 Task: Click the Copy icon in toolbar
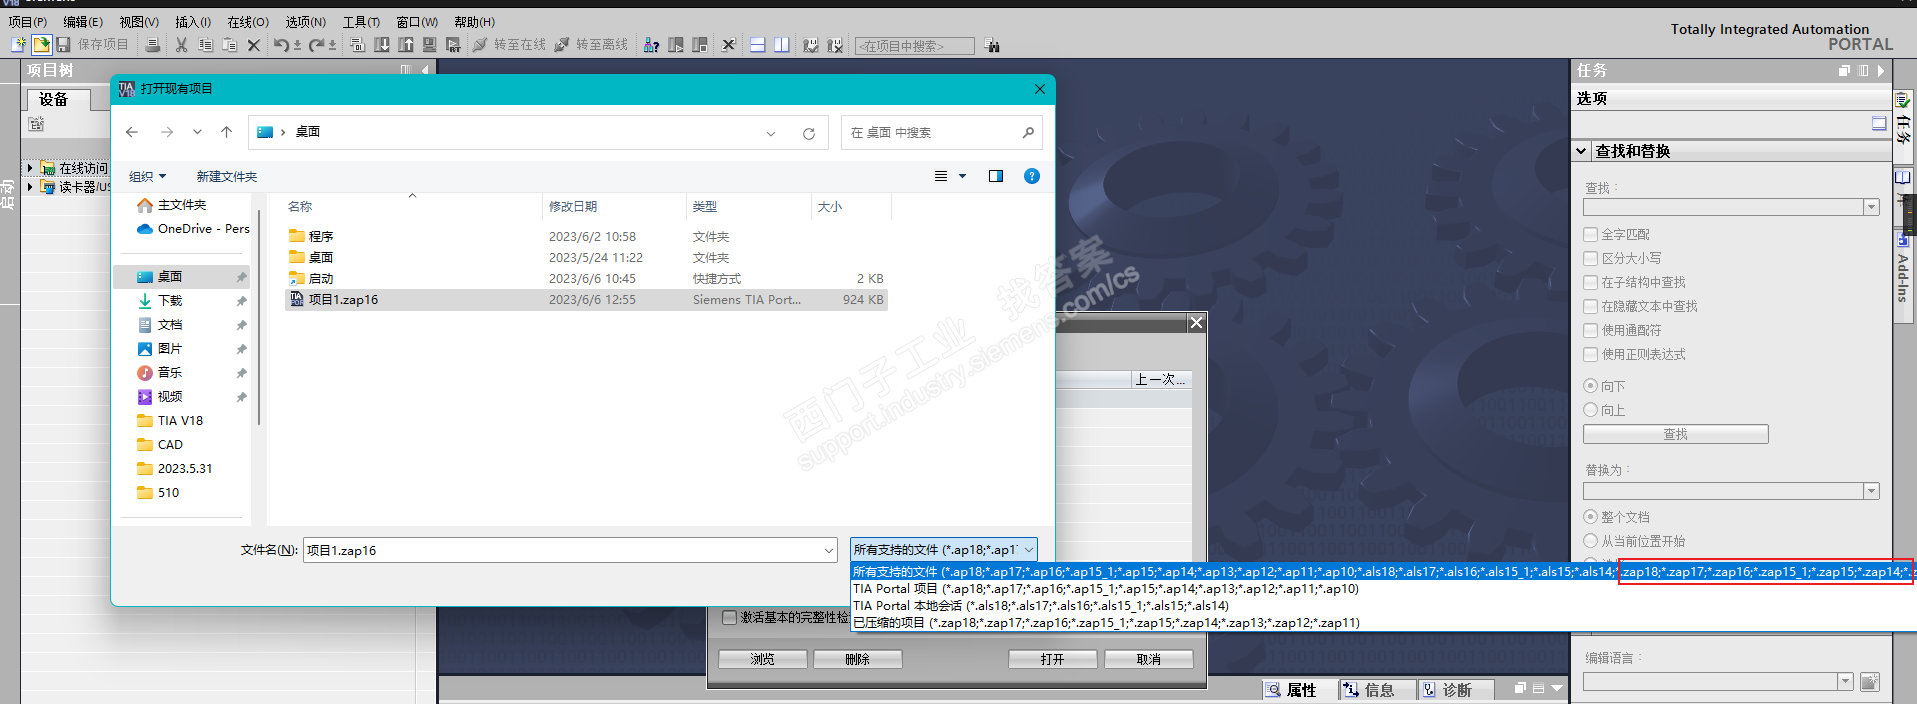coord(205,45)
